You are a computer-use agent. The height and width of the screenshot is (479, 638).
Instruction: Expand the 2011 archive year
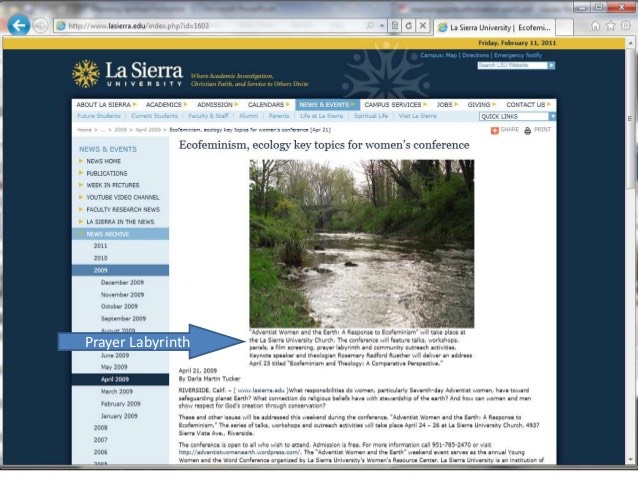pos(100,246)
